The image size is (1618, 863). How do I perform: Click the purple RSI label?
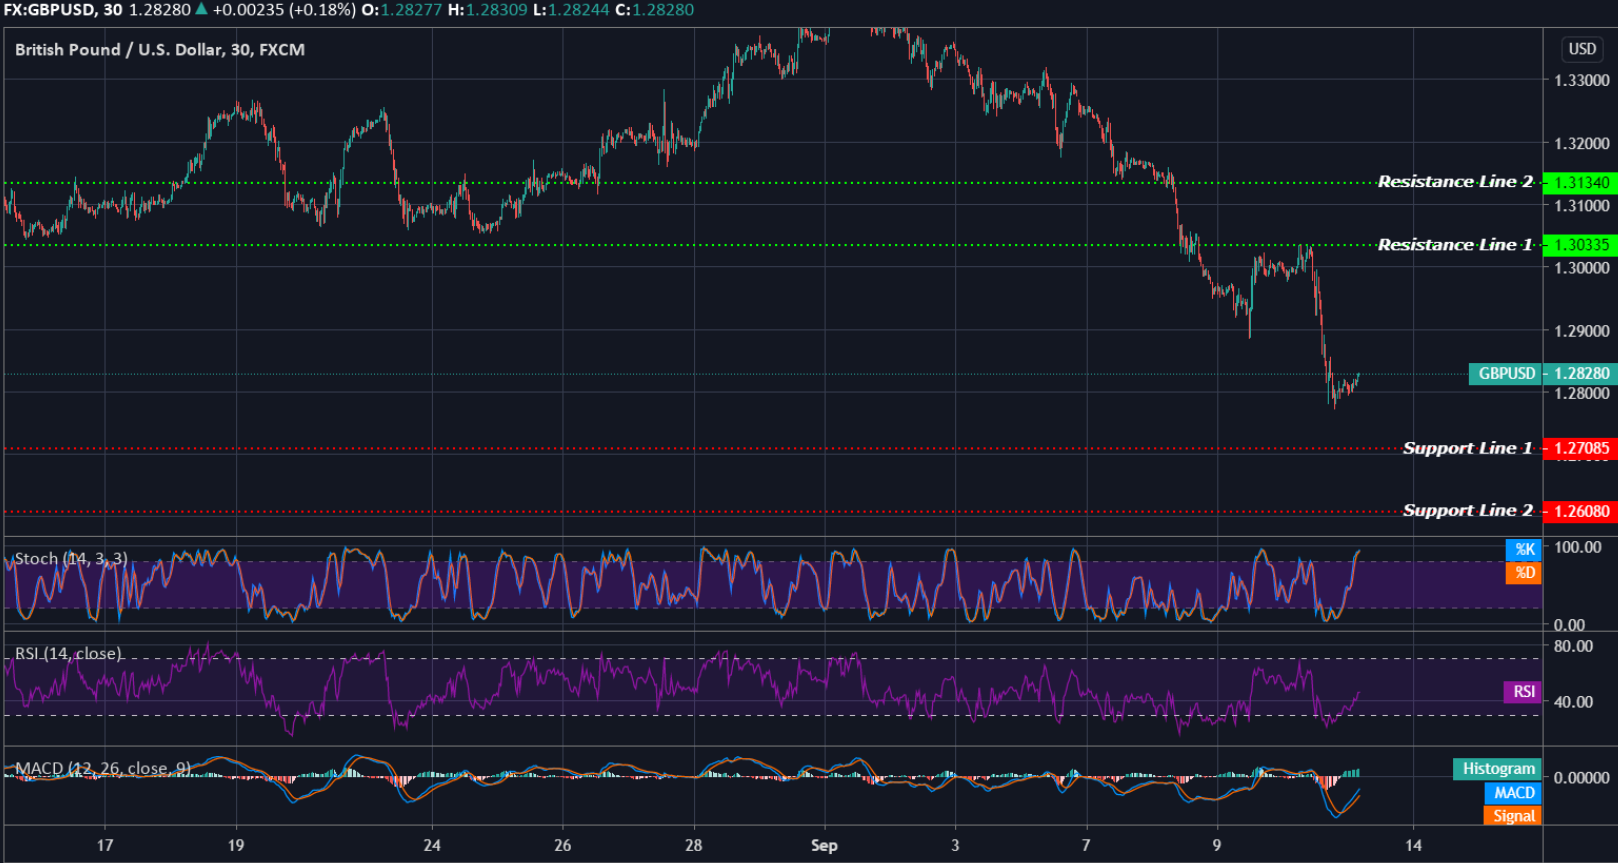click(x=1523, y=692)
